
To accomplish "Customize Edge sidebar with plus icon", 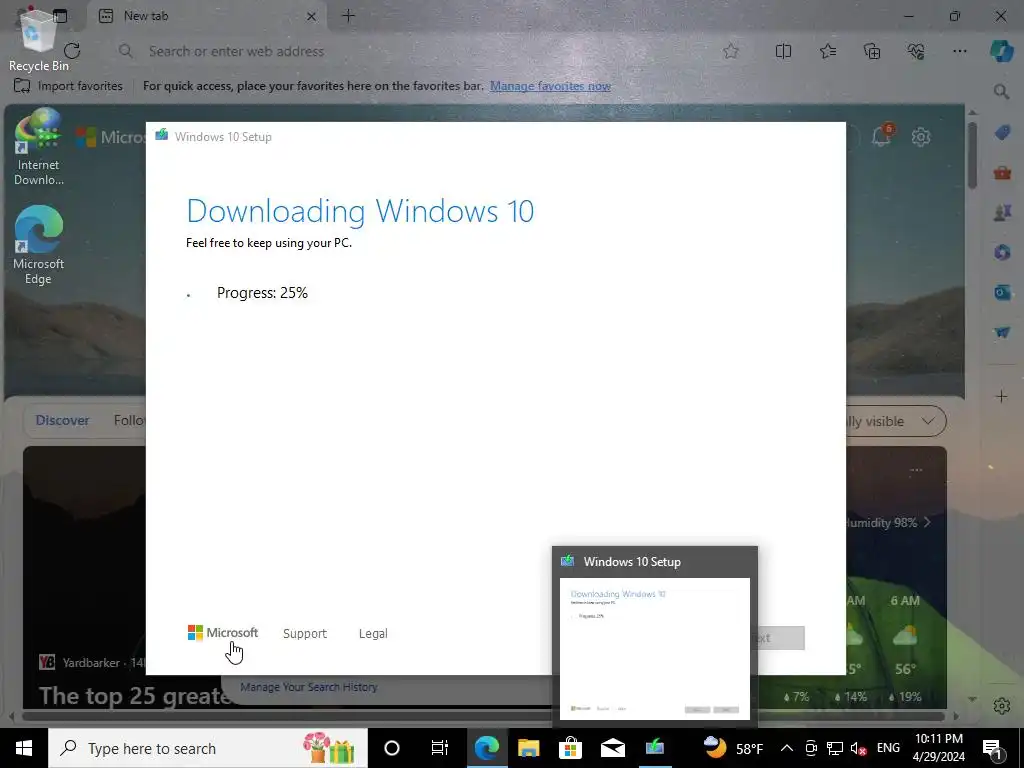I will 1001,396.
